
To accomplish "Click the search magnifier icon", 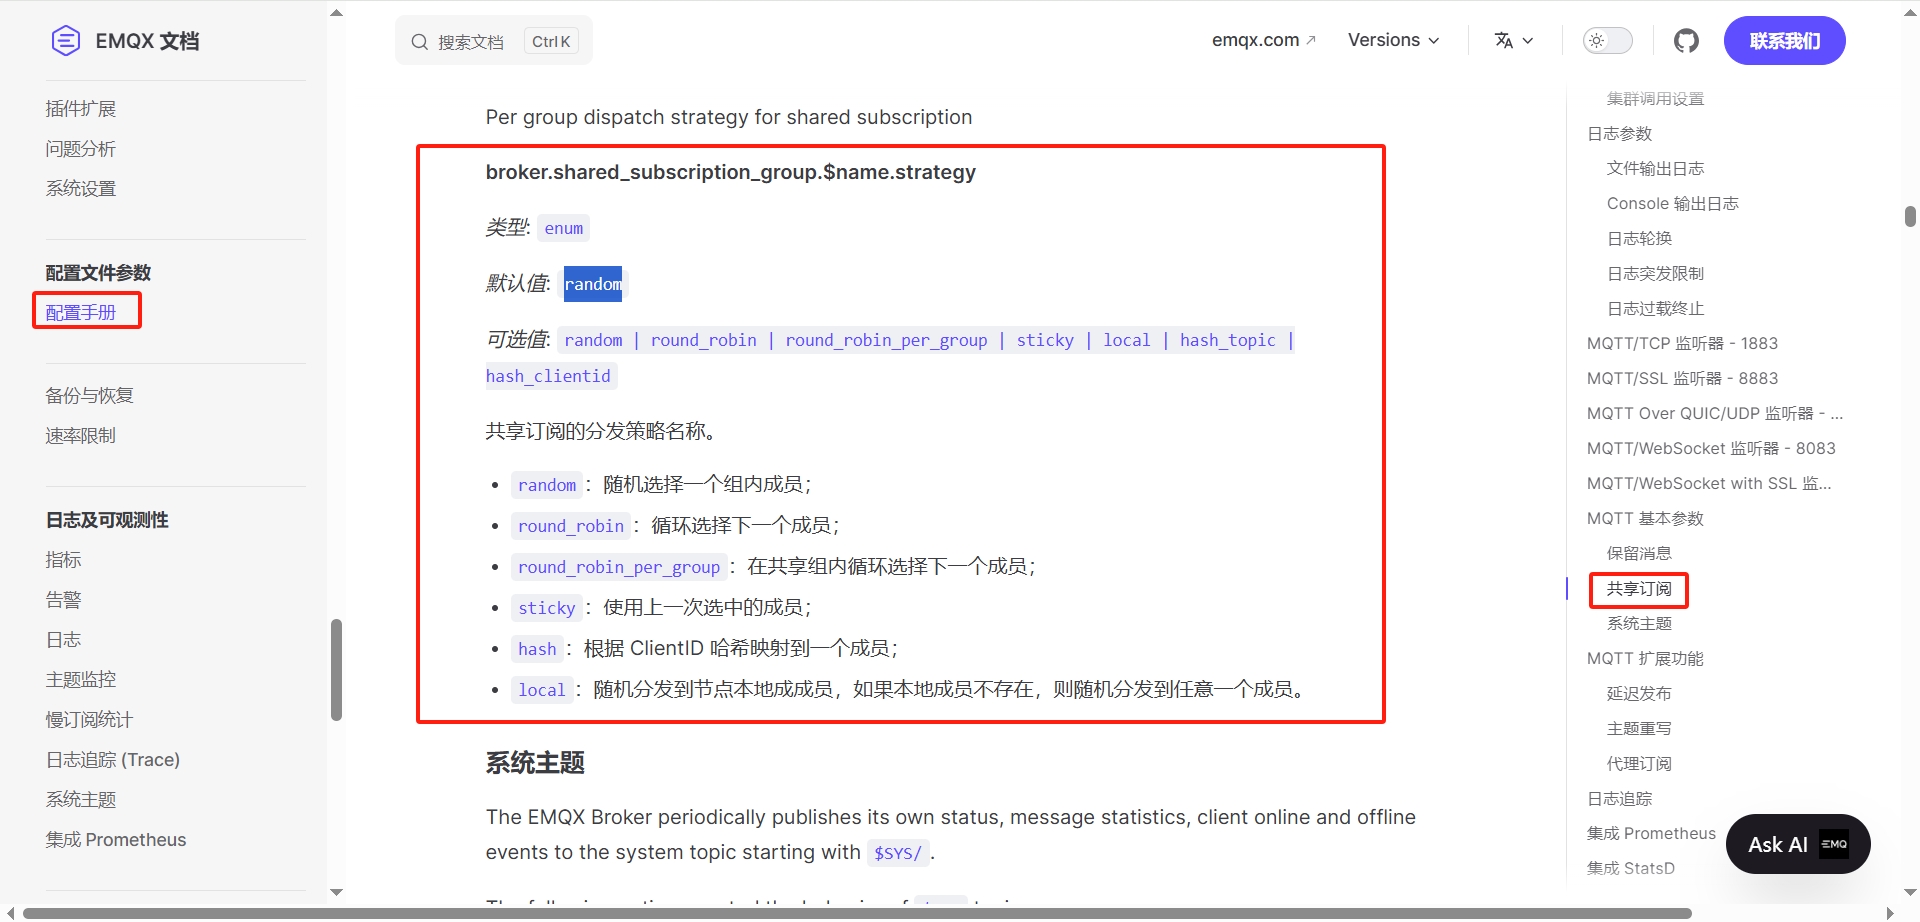I will [x=419, y=42].
